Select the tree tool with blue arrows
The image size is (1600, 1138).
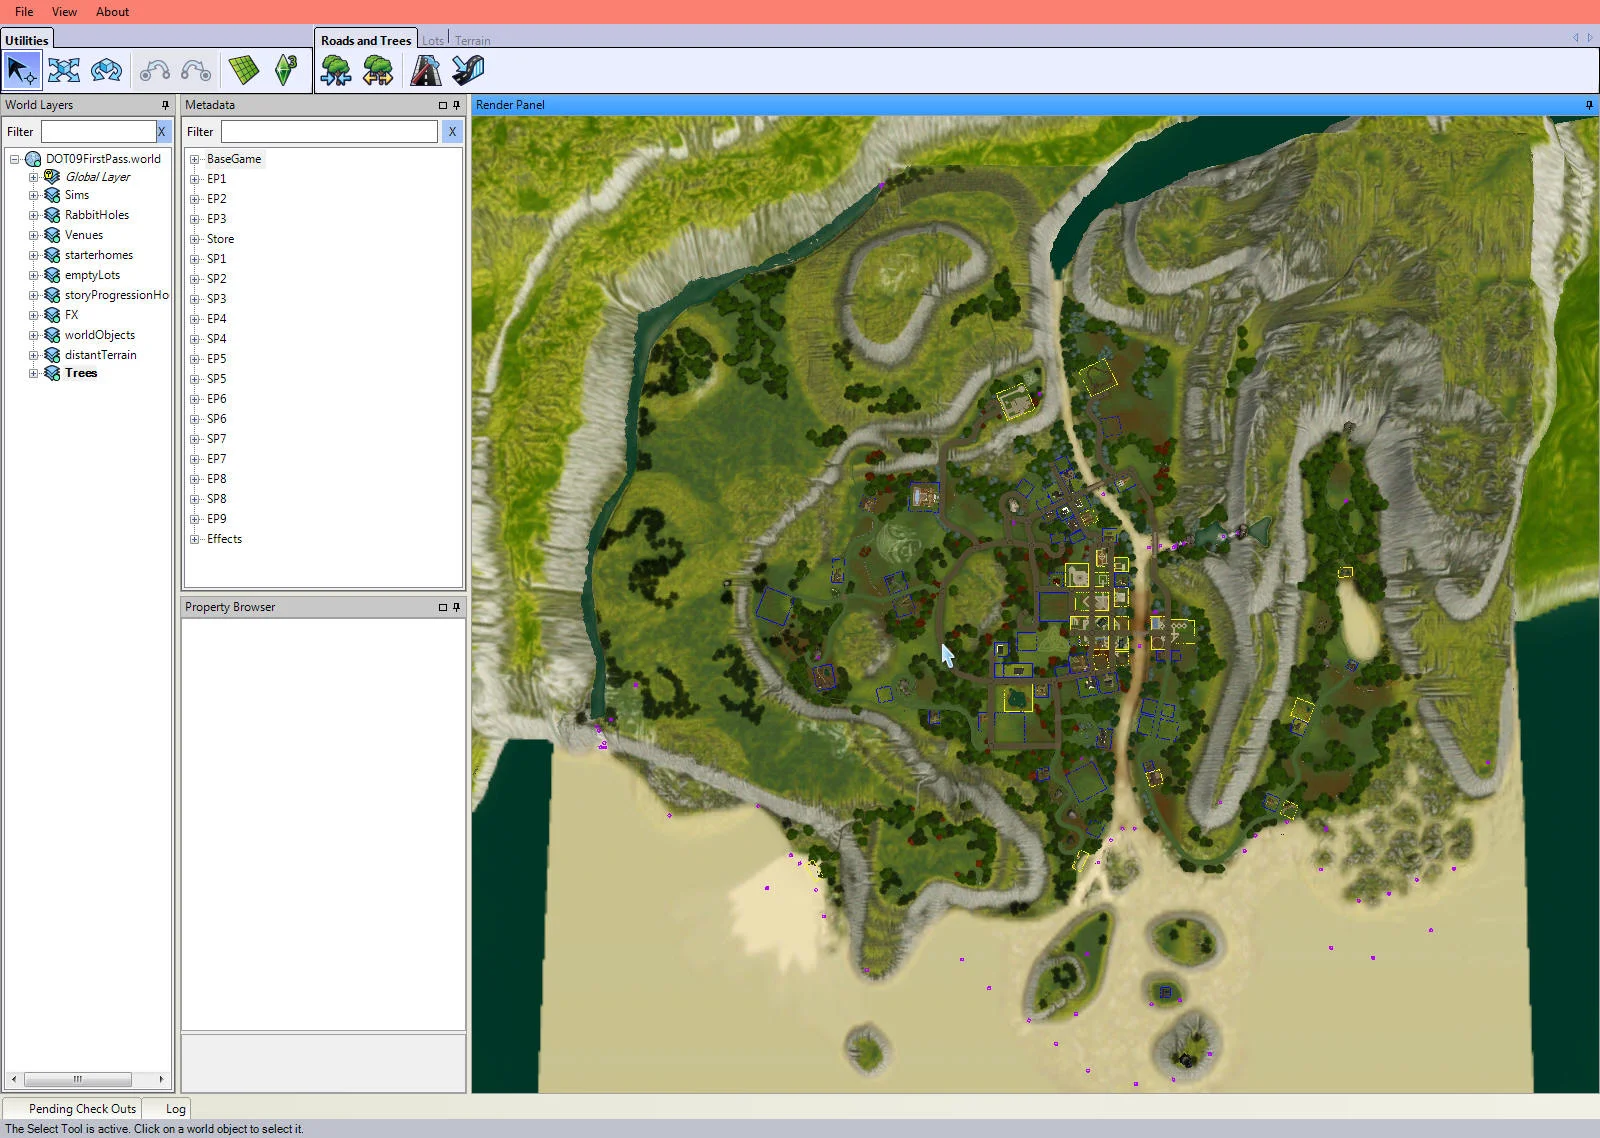click(x=336, y=70)
